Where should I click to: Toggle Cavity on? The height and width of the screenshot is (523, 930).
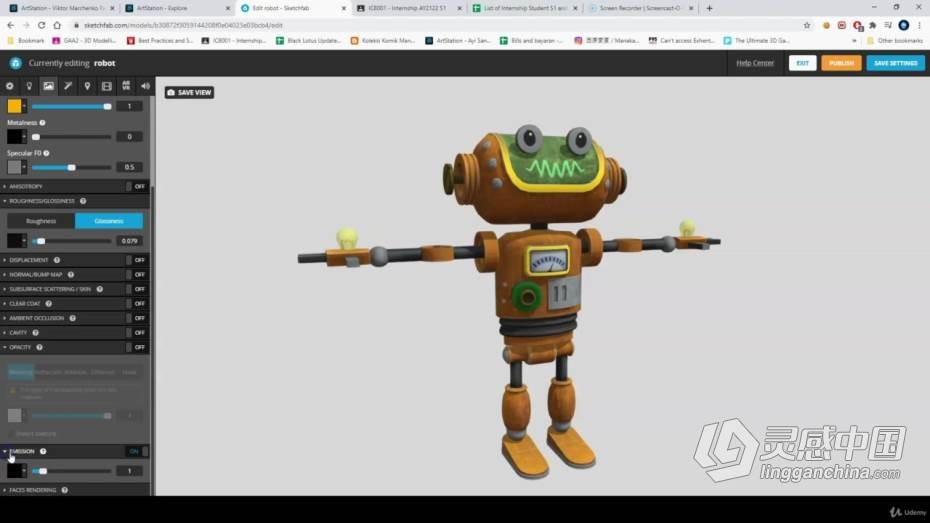click(136, 333)
